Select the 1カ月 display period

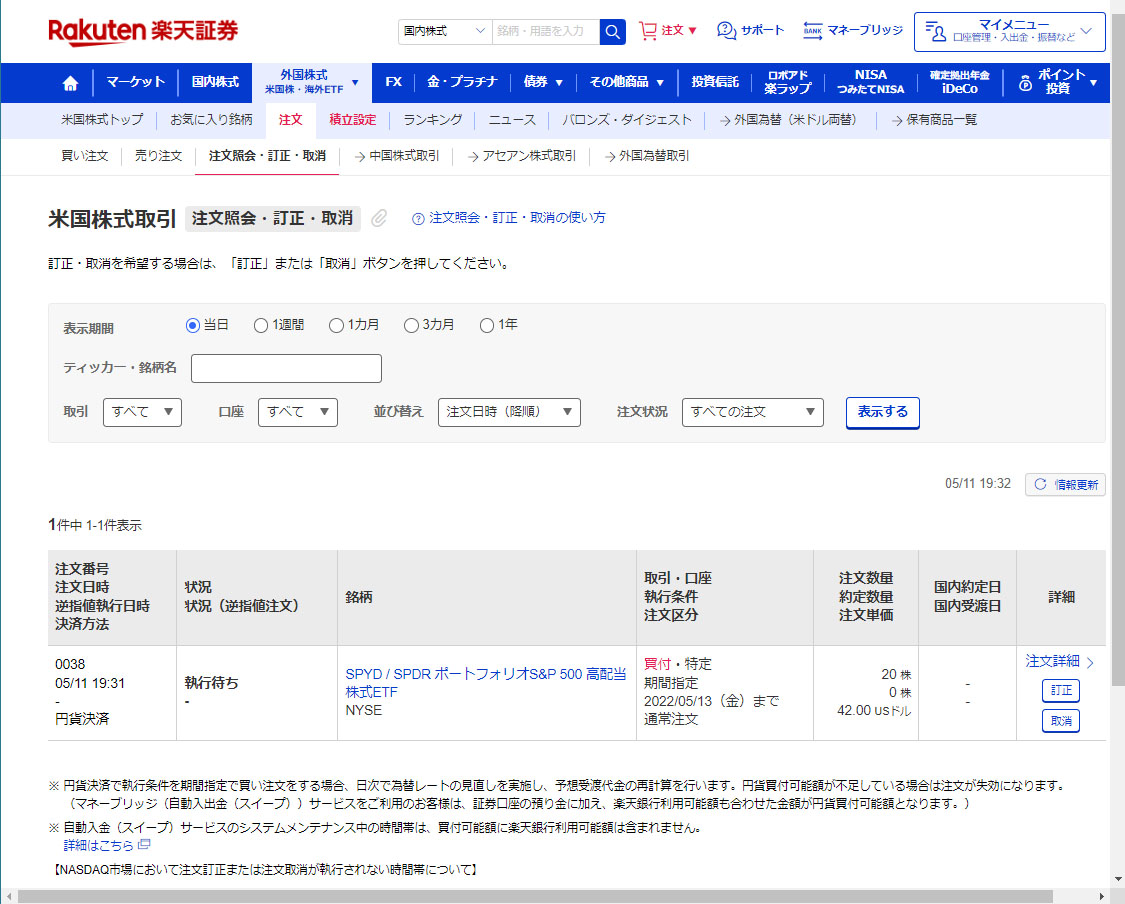coord(337,325)
